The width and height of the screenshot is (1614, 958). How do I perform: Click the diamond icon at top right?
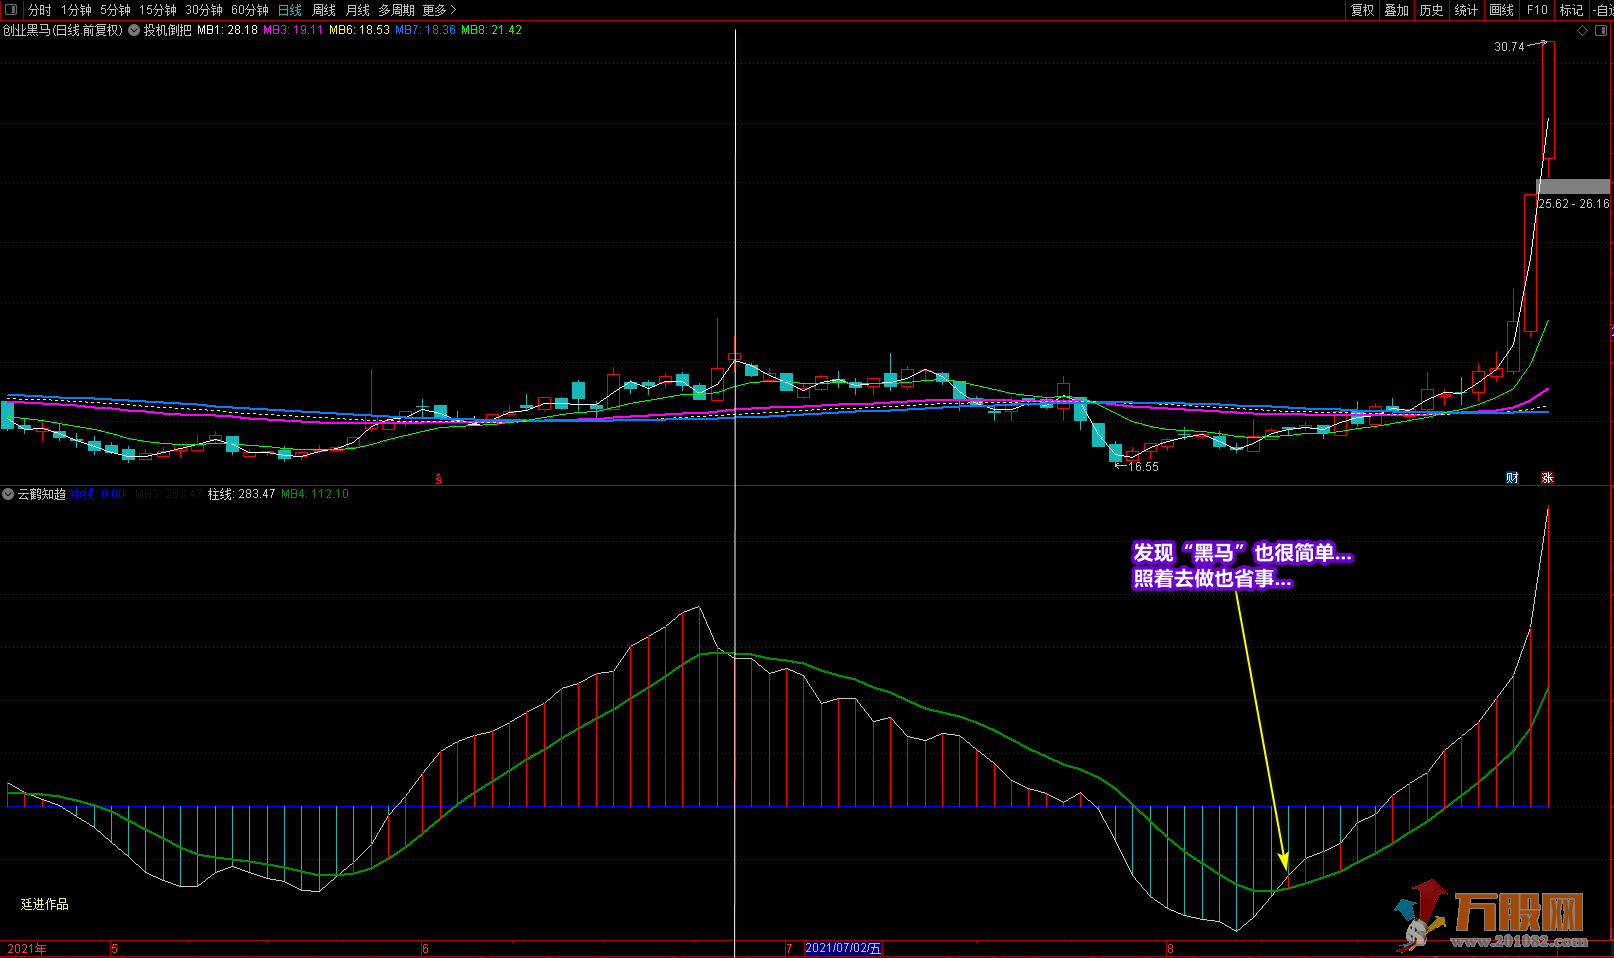[x=1582, y=30]
